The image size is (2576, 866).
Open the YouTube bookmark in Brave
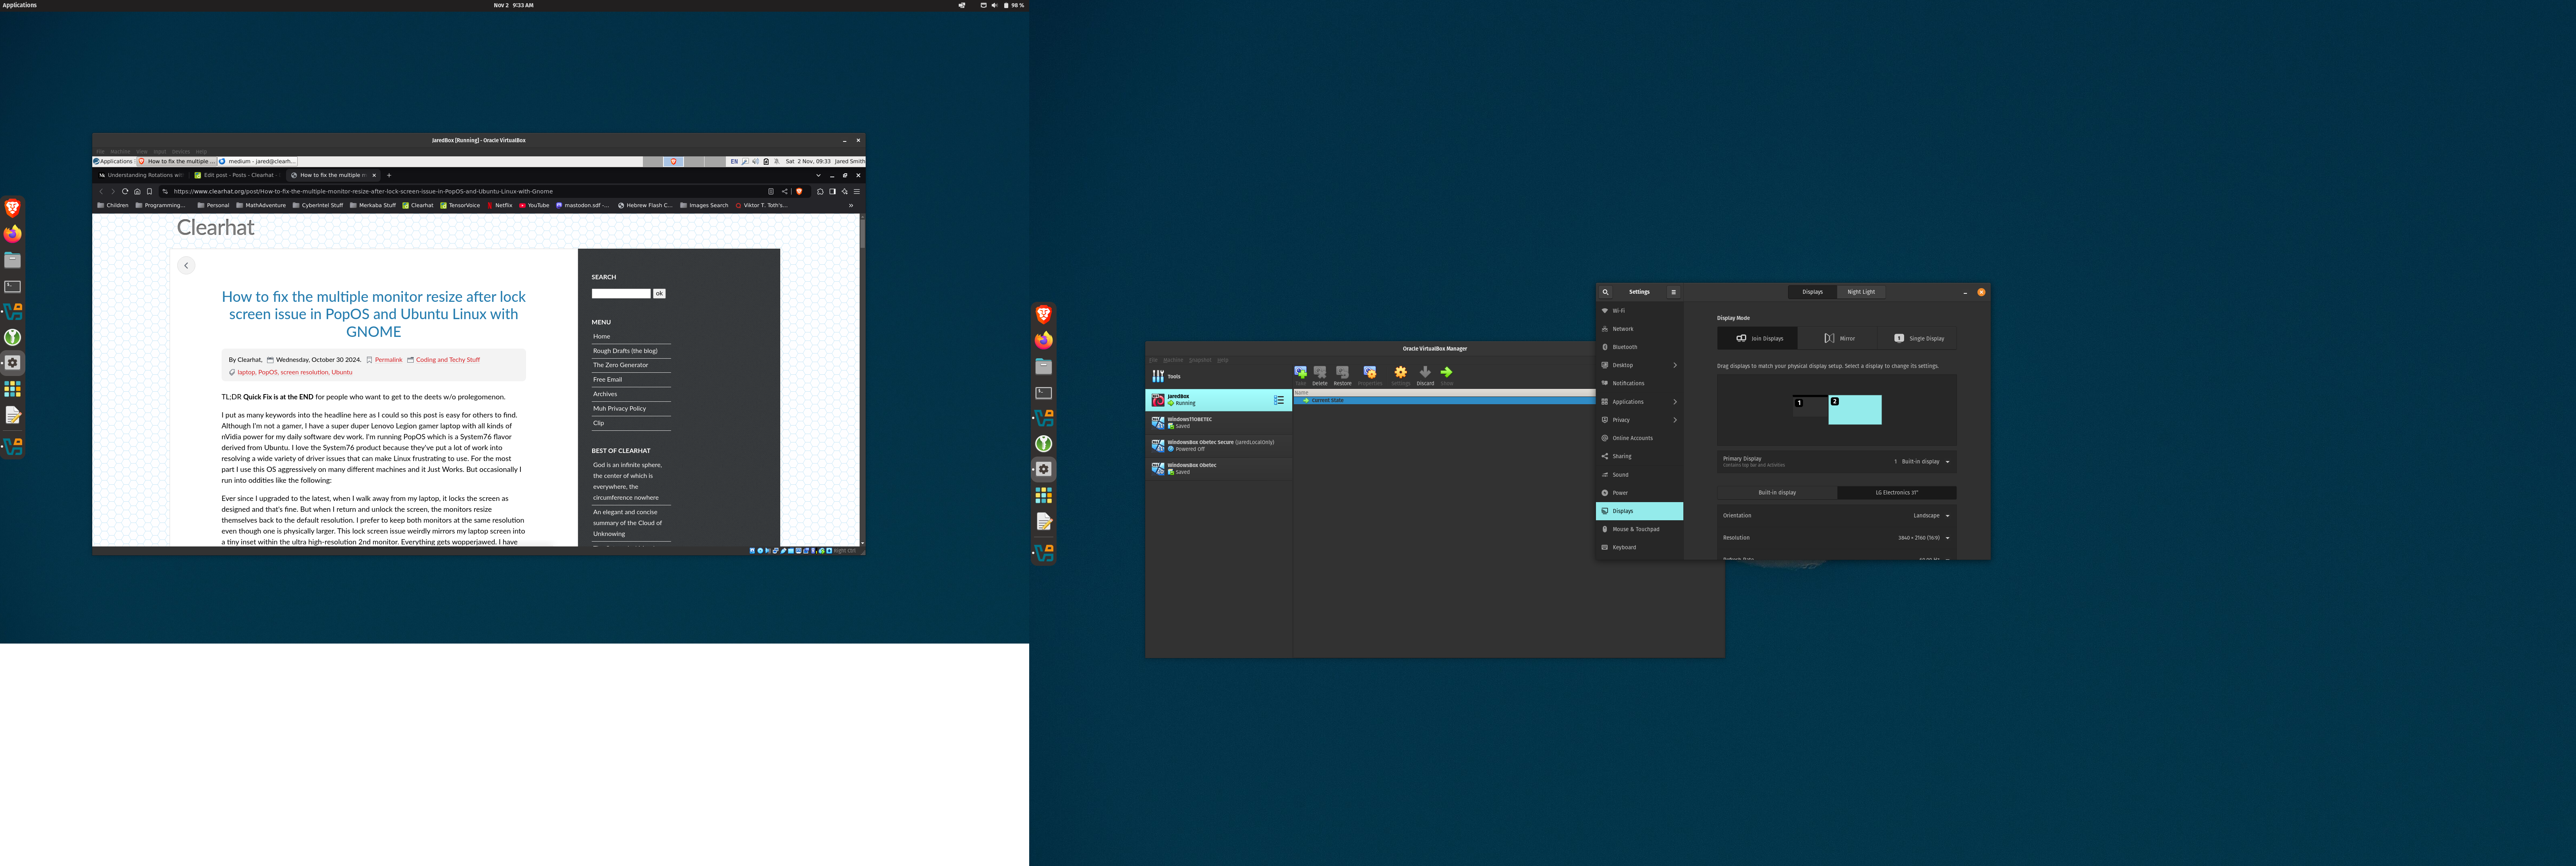pyautogui.click(x=534, y=205)
